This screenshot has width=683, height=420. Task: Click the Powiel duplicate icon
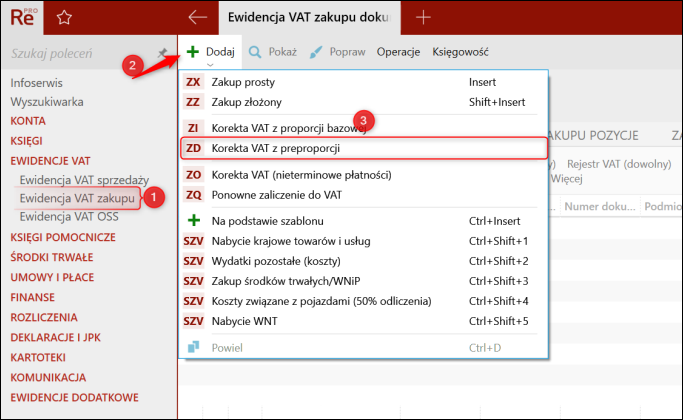(x=193, y=347)
